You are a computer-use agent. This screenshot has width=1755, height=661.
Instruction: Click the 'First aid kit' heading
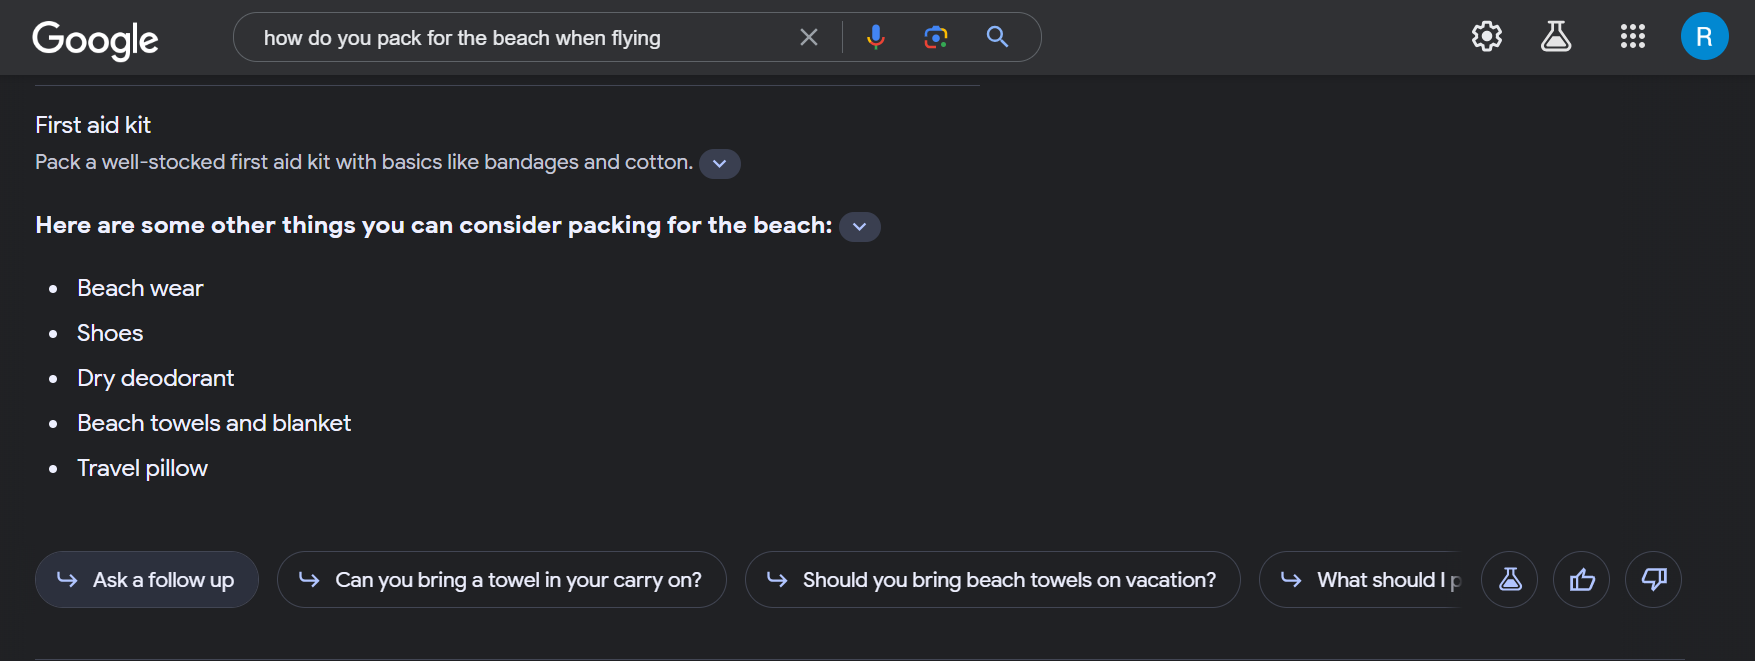coord(93,125)
